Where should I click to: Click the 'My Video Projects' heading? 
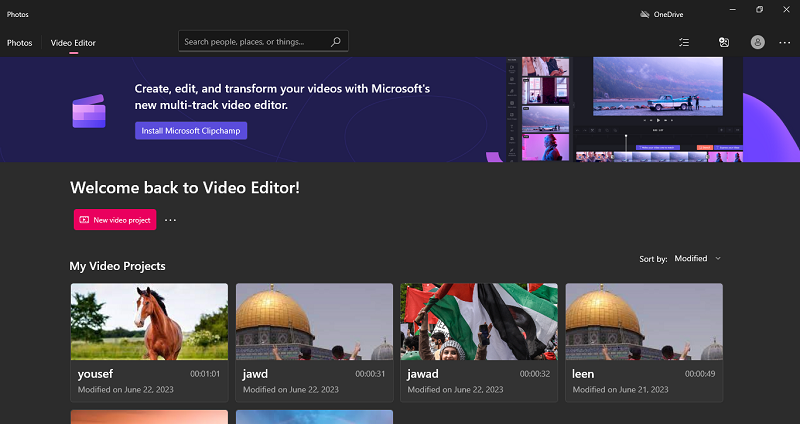coord(117,266)
